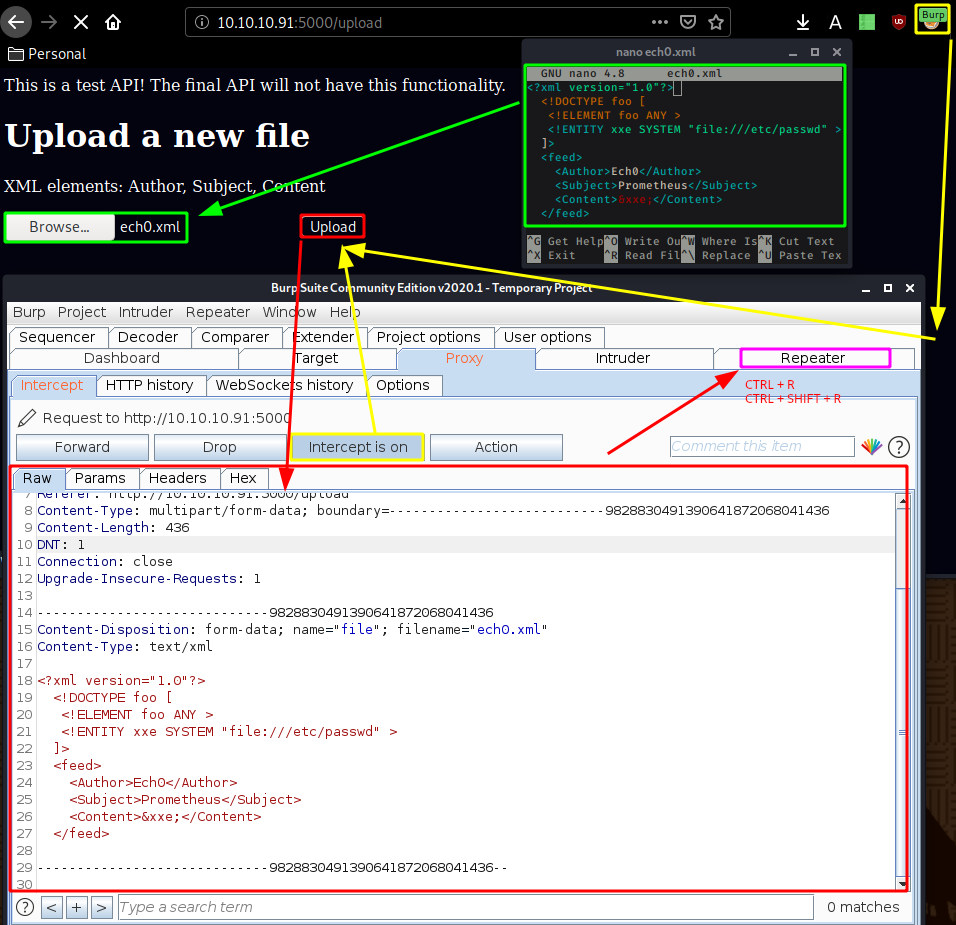The width and height of the screenshot is (956, 925).
Task: Click the Browse... file button
Action: click(x=60, y=227)
